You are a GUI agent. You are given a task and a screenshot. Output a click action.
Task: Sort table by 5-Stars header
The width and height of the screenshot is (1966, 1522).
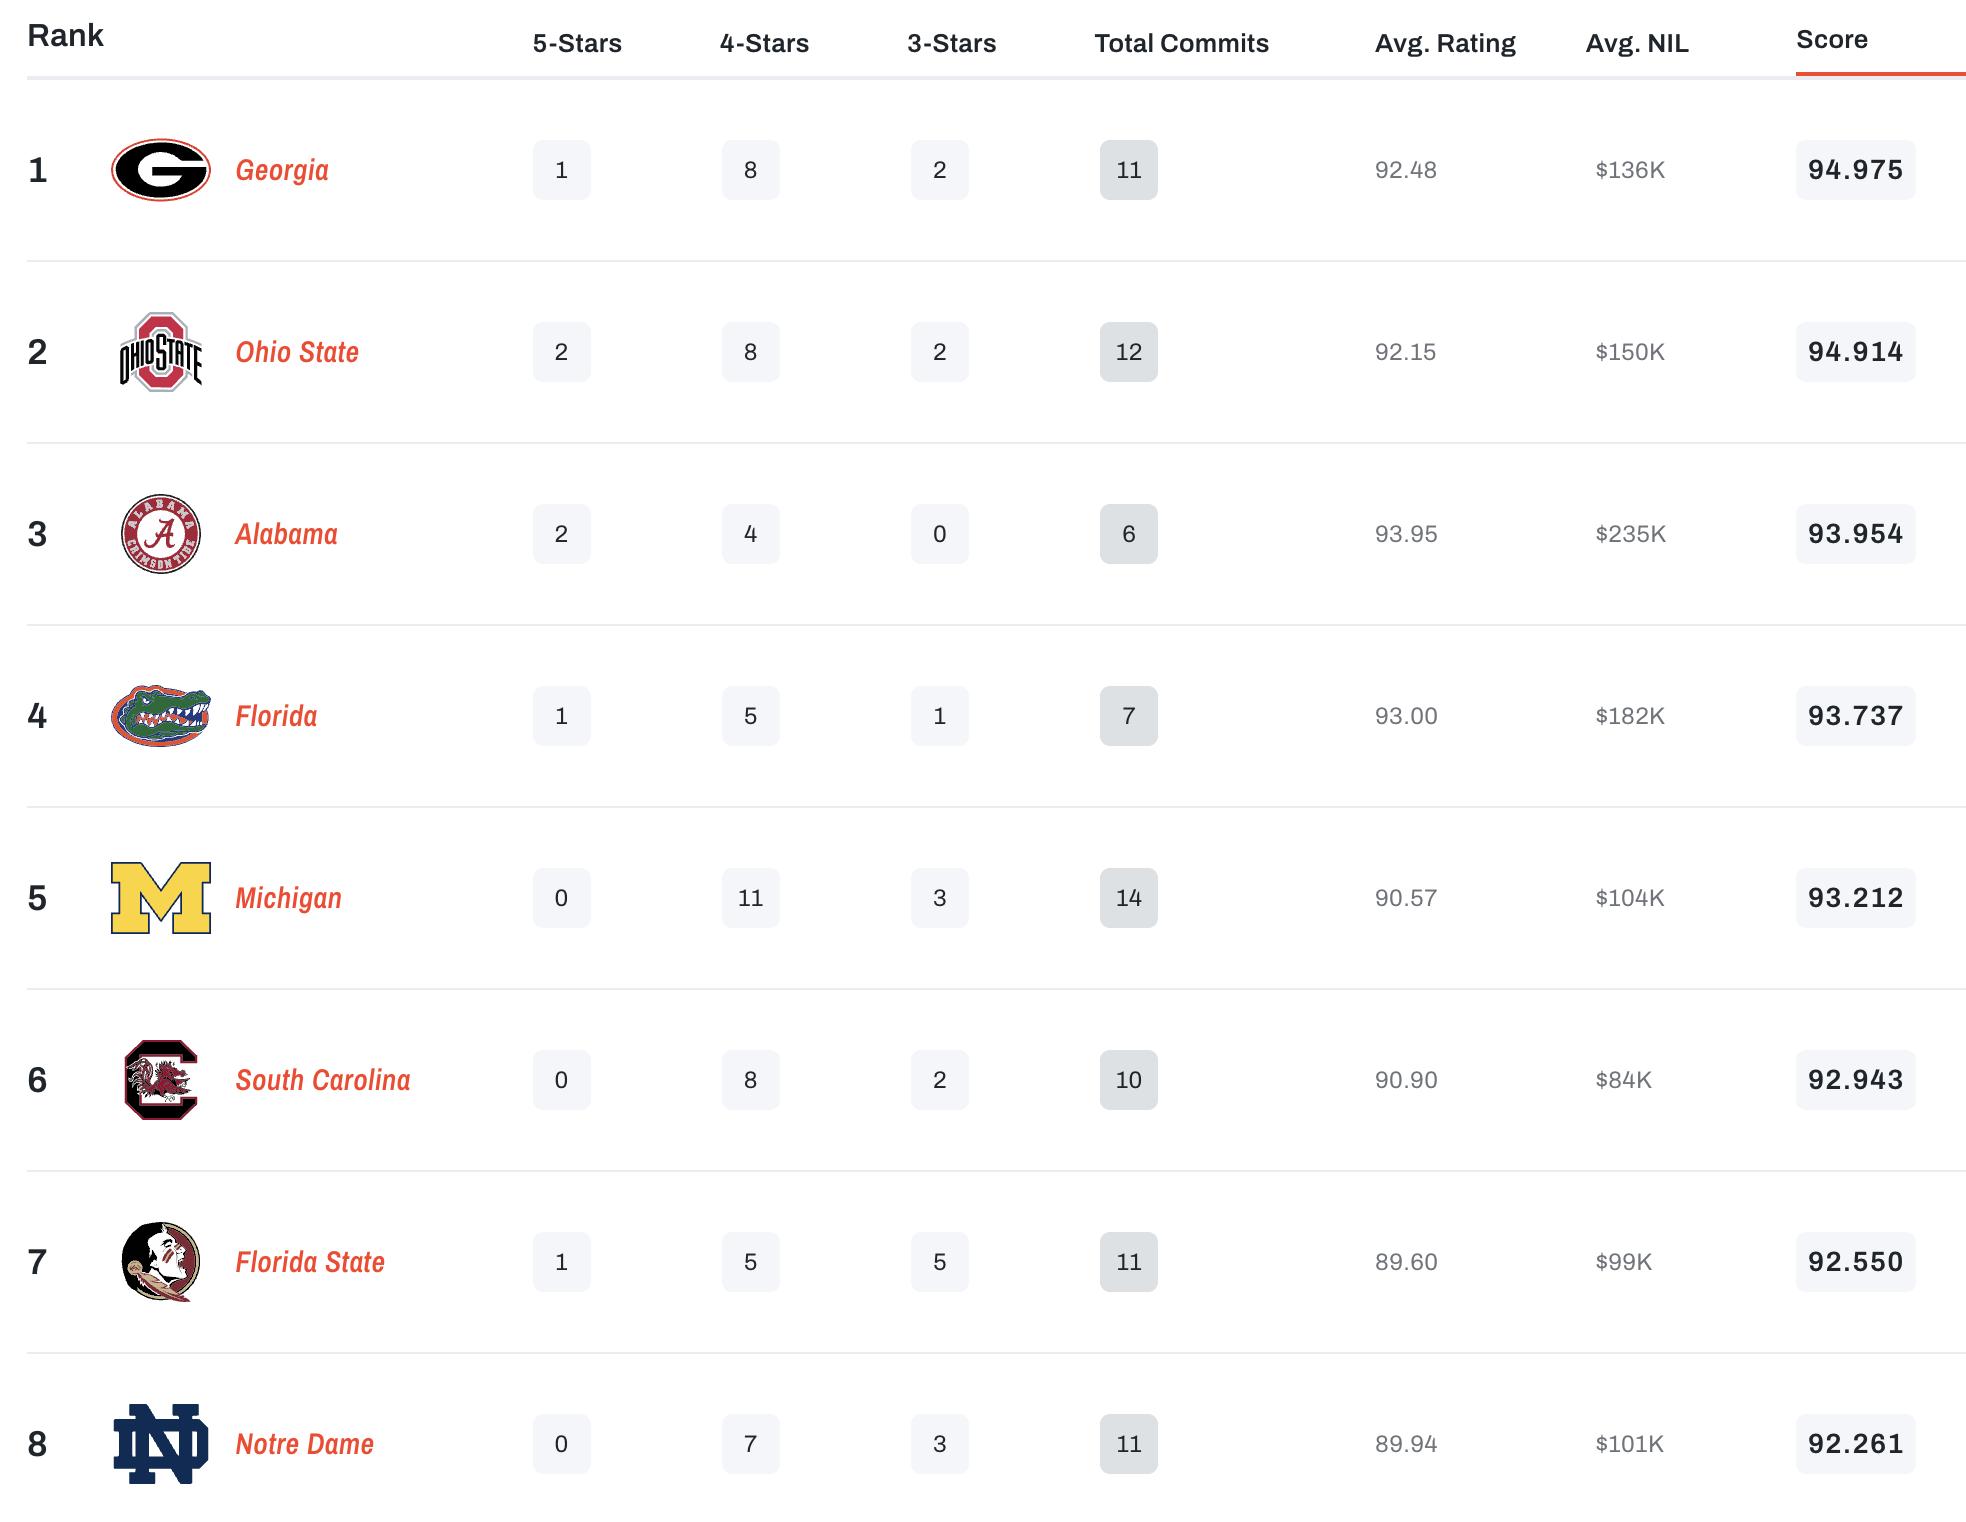tap(577, 44)
